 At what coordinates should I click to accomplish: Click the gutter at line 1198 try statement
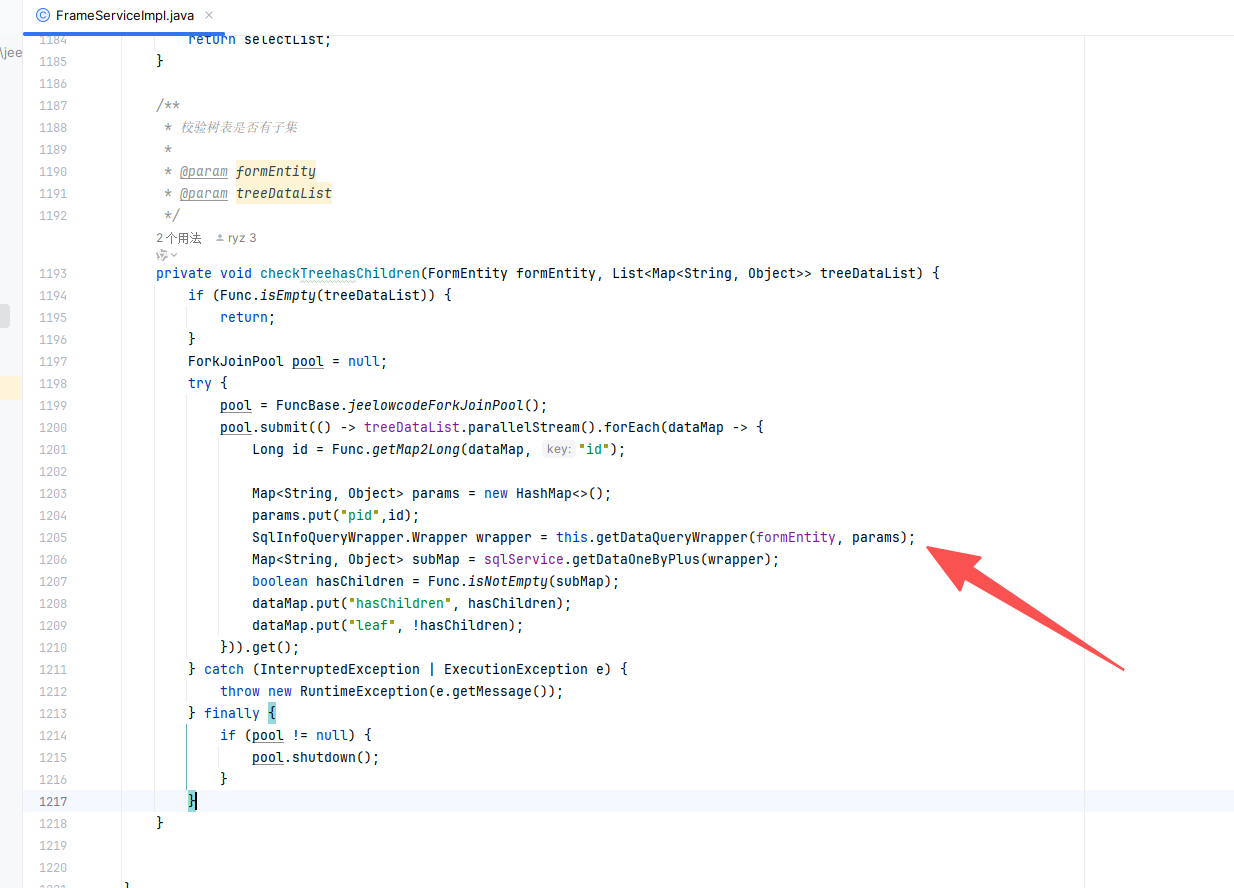[52, 383]
